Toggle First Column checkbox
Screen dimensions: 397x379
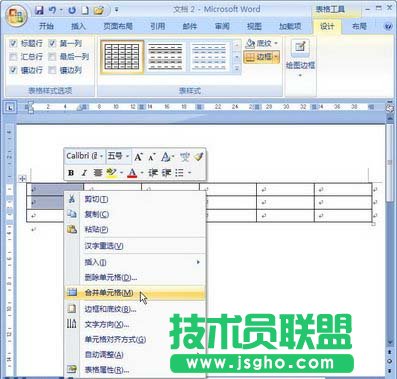click(x=52, y=43)
